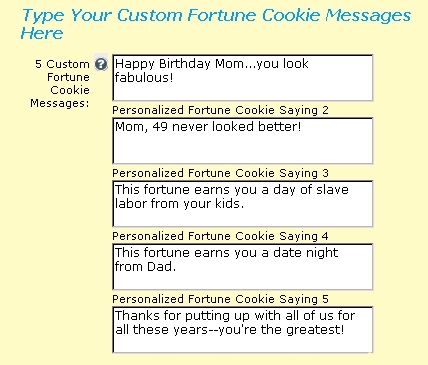The image size is (428, 365).
Task: Click the Personalized Fortune Cookie Saying 3 label
Action: pyautogui.click(x=220, y=173)
